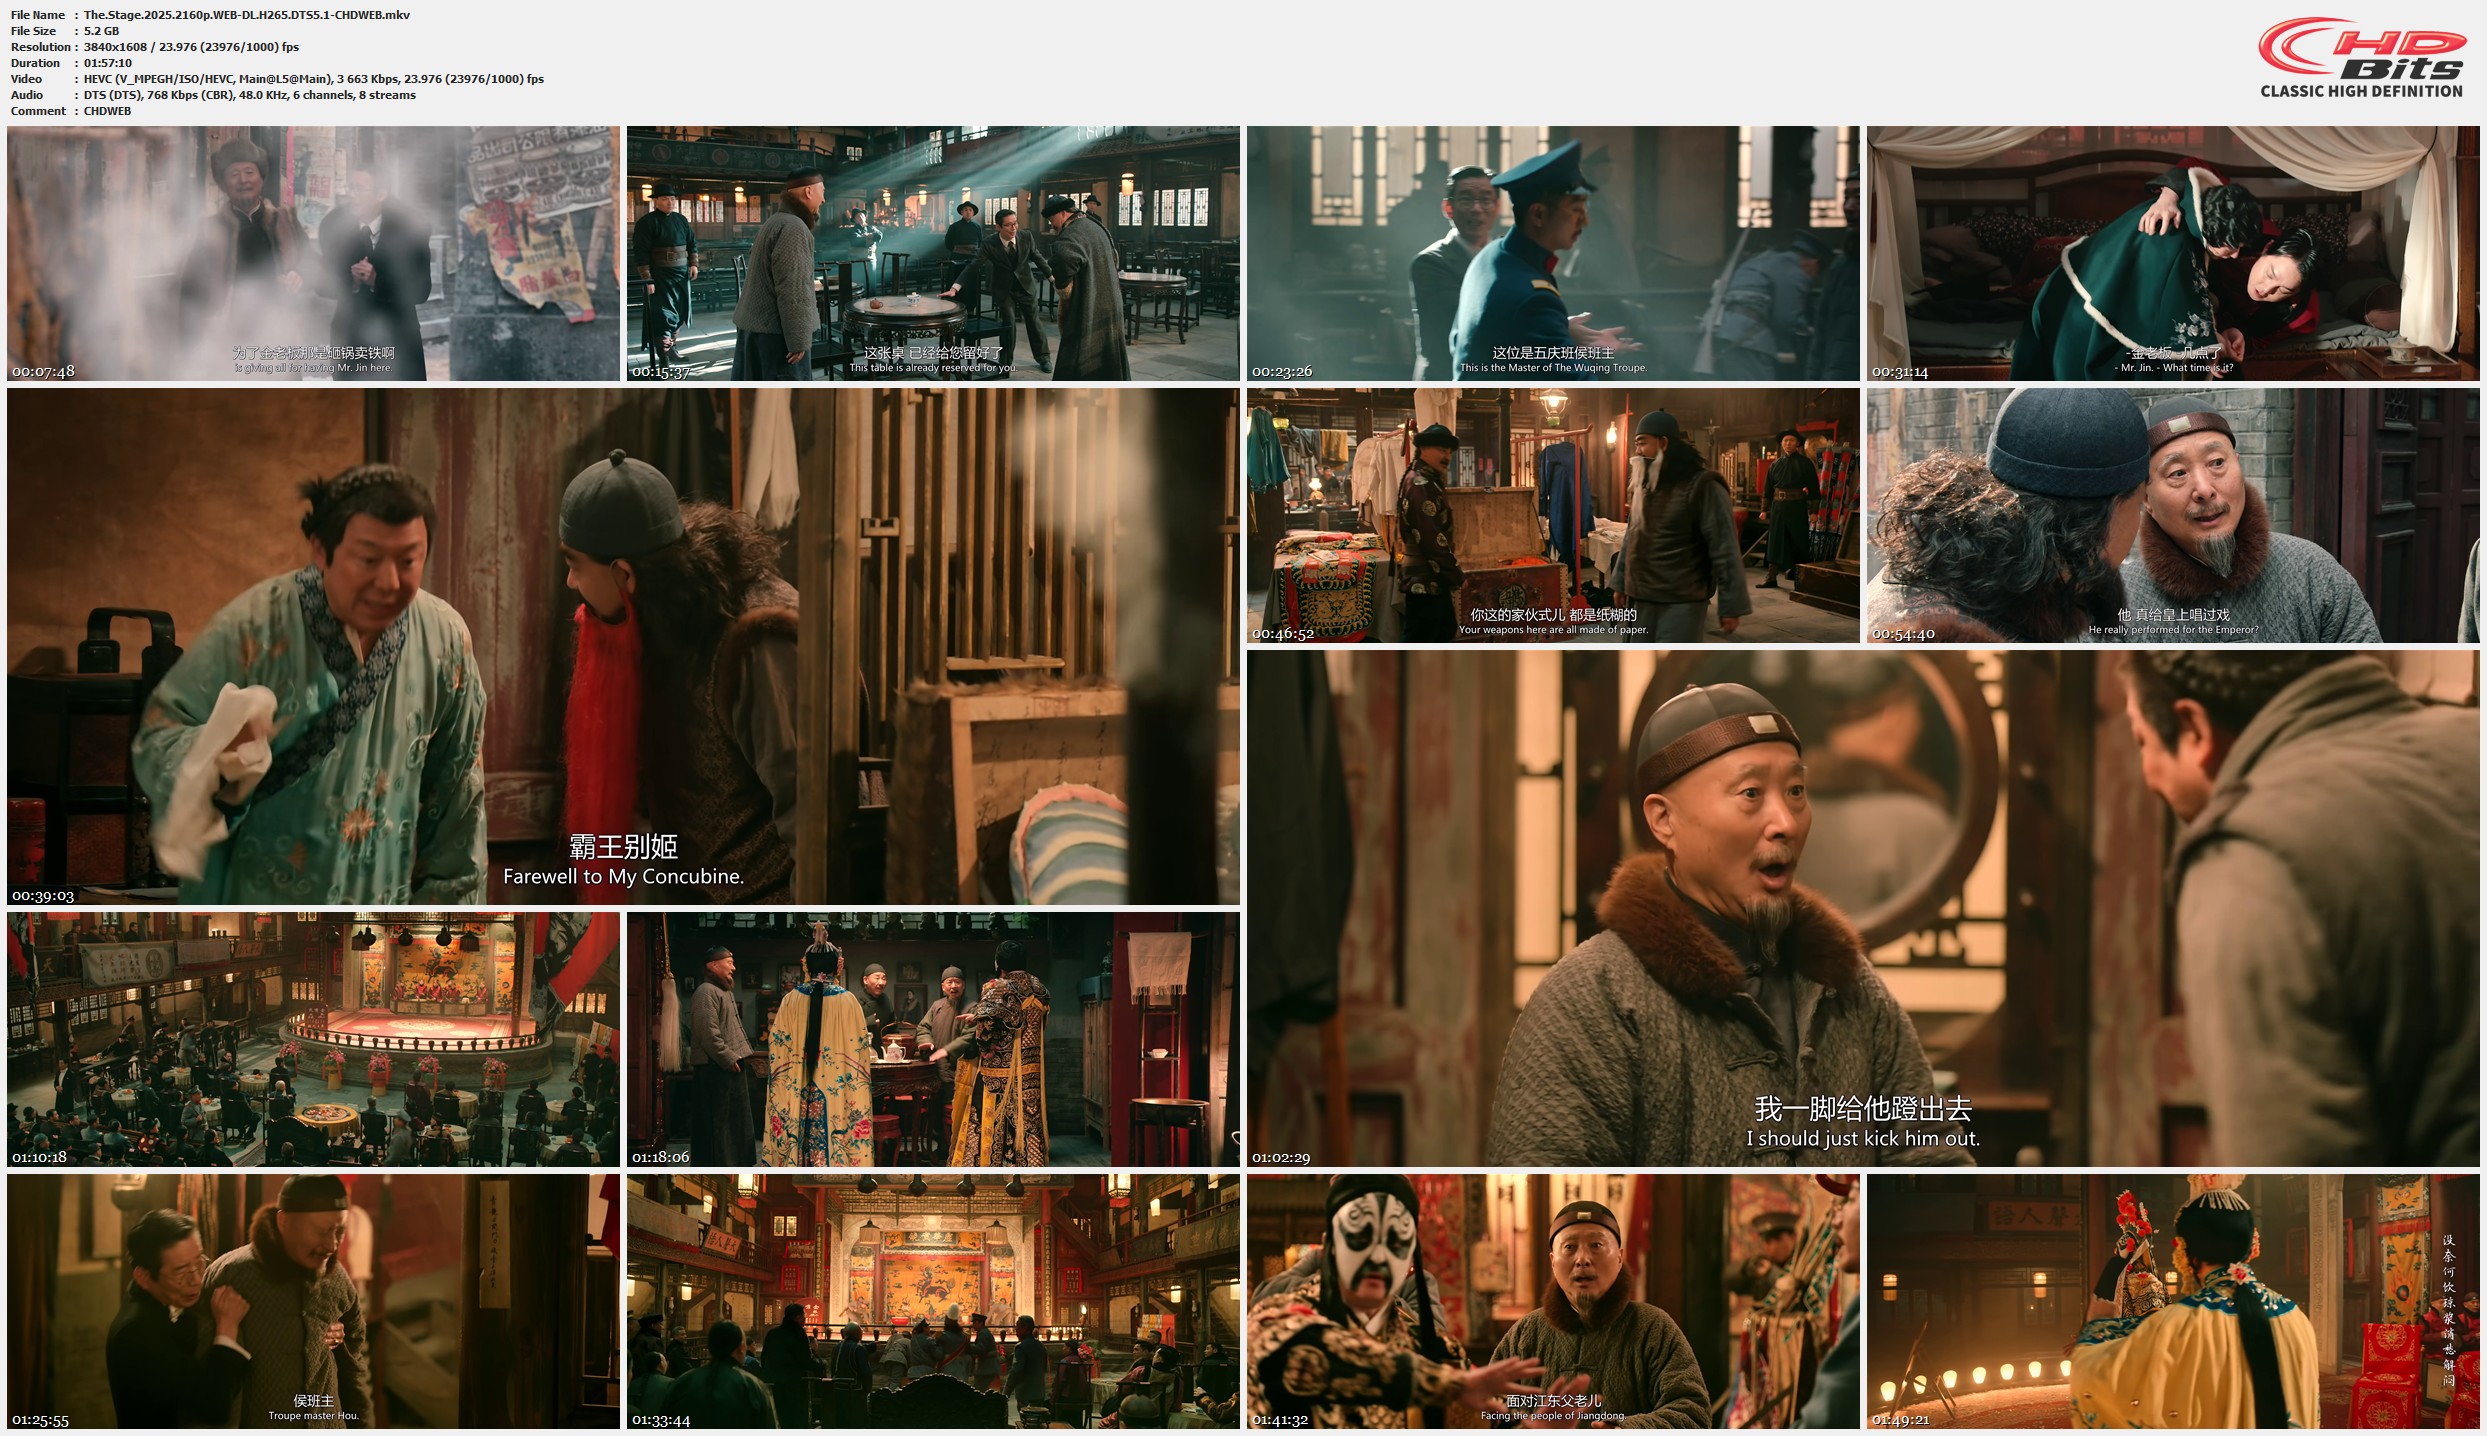Screen dimensions: 2487x1436
Task: Open the thumbnail at 01:33:44
Action: point(933,1301)
